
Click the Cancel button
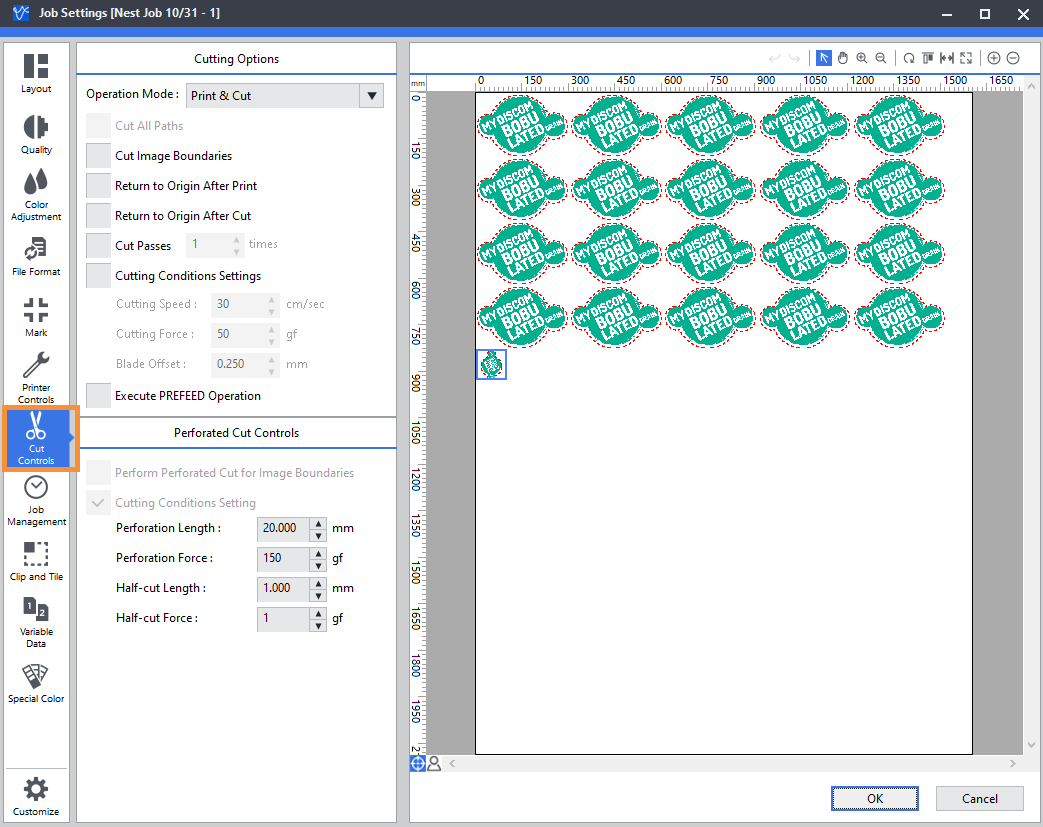(x=979, y=798)
